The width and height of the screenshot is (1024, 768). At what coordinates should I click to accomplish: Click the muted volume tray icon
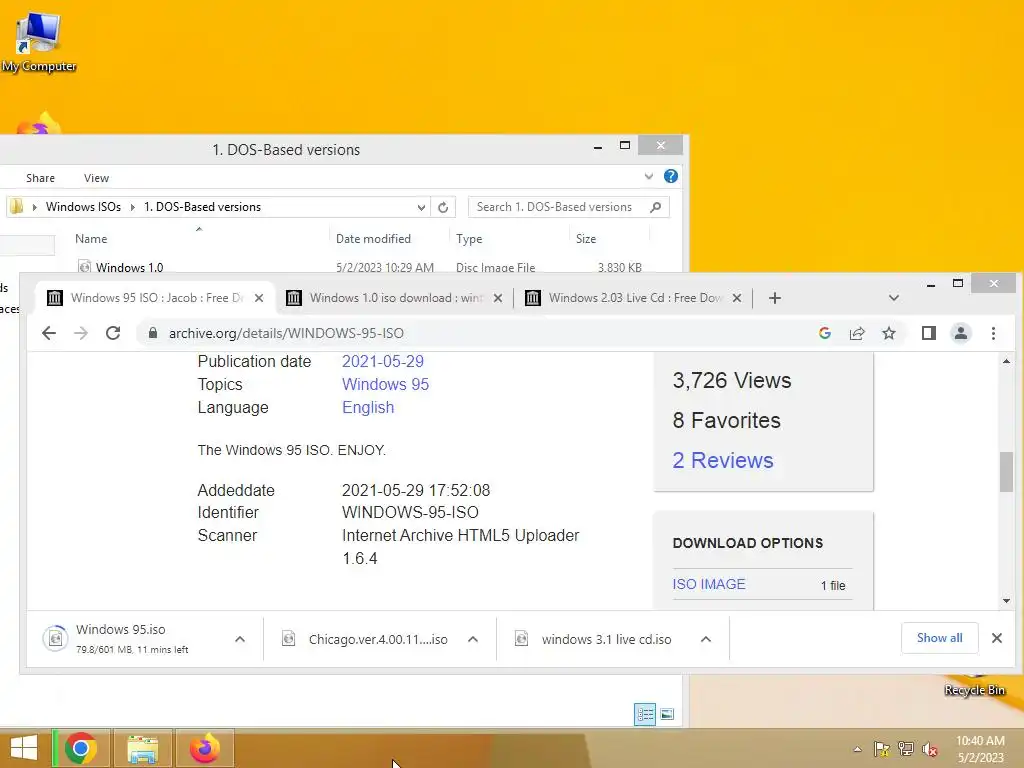tap(929, 749)
